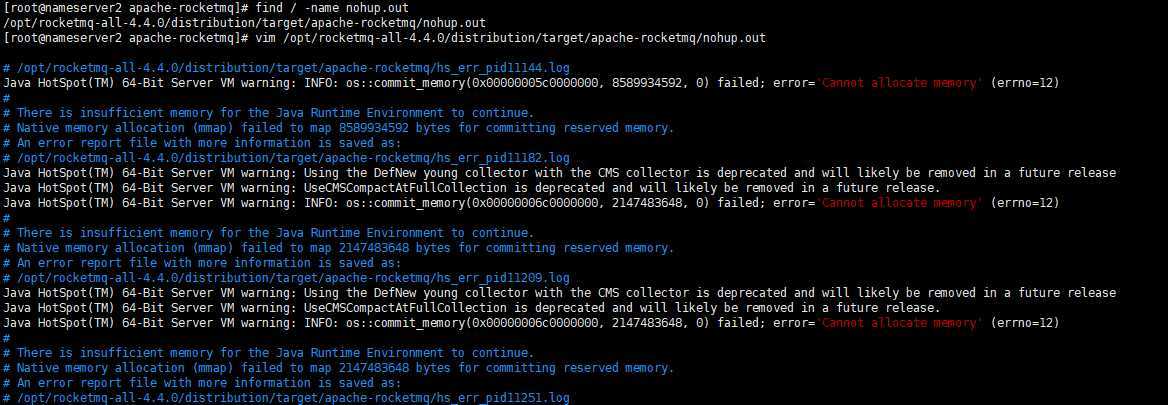The width and height of the screenshot is (1168, 405).
Task: Click the last 2147483648 bytes mmap failure line
Action: [x=339, y=368]
